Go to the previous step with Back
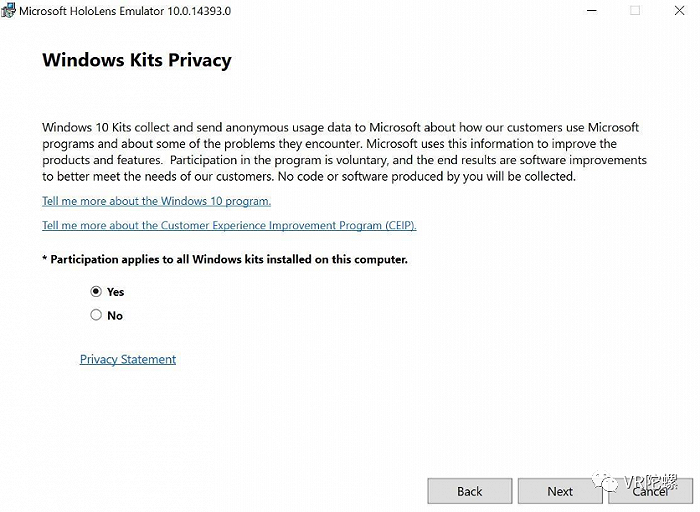The image size is (700, 512). pos(469,491)
